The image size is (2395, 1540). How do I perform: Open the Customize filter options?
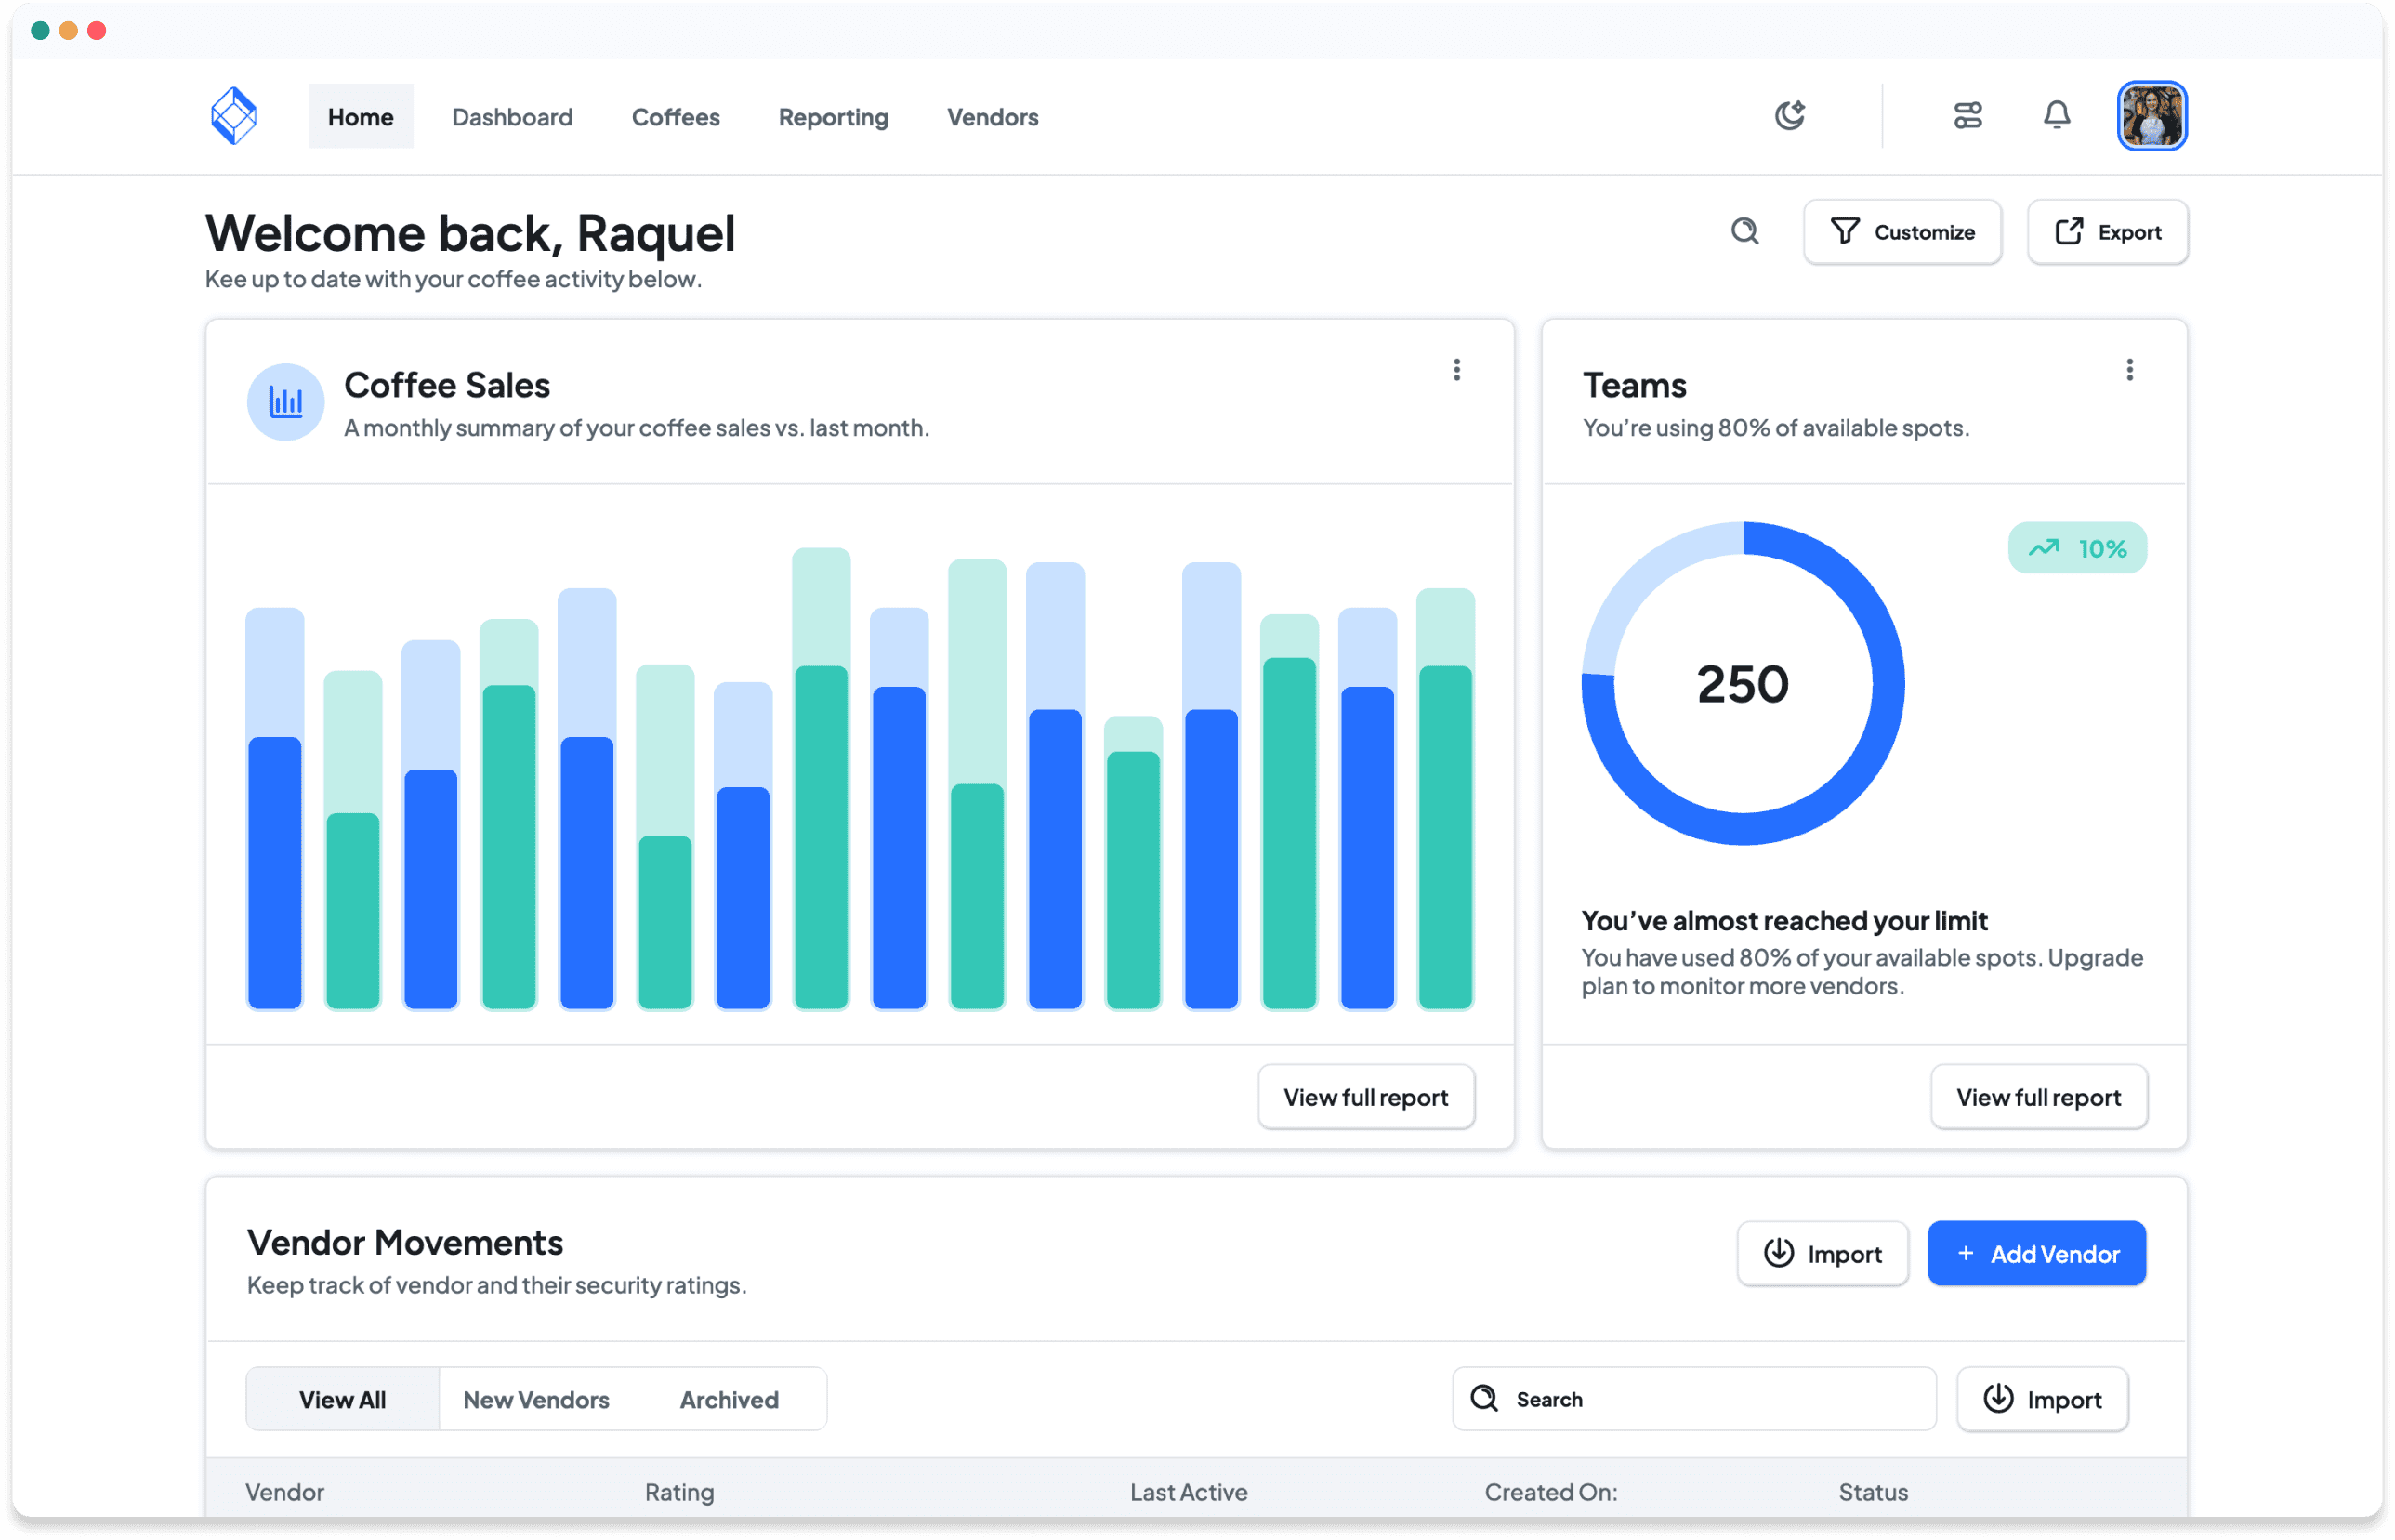click(x=1901, y=231)
